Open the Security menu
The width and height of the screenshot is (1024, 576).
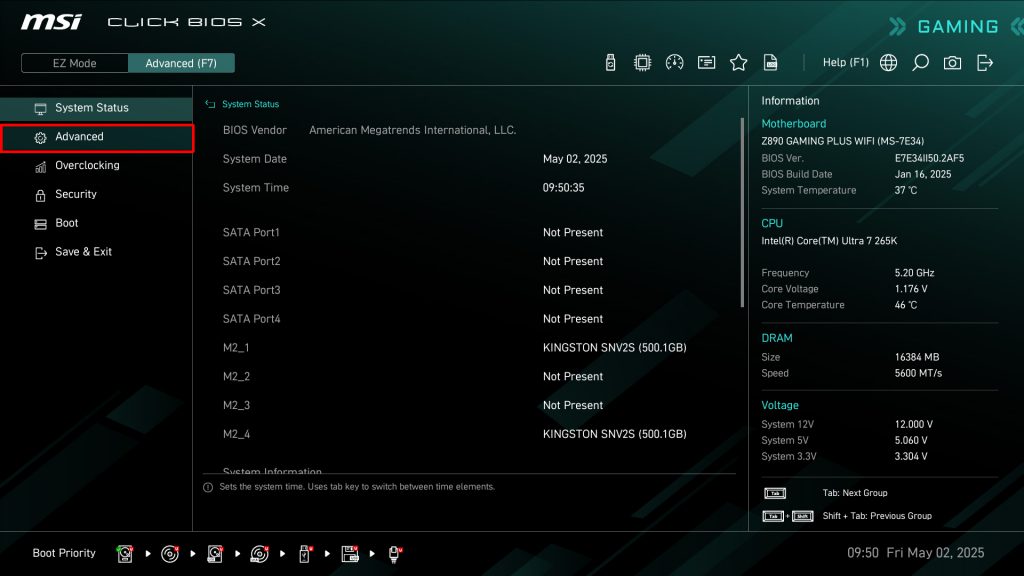[x=97, y=195]
